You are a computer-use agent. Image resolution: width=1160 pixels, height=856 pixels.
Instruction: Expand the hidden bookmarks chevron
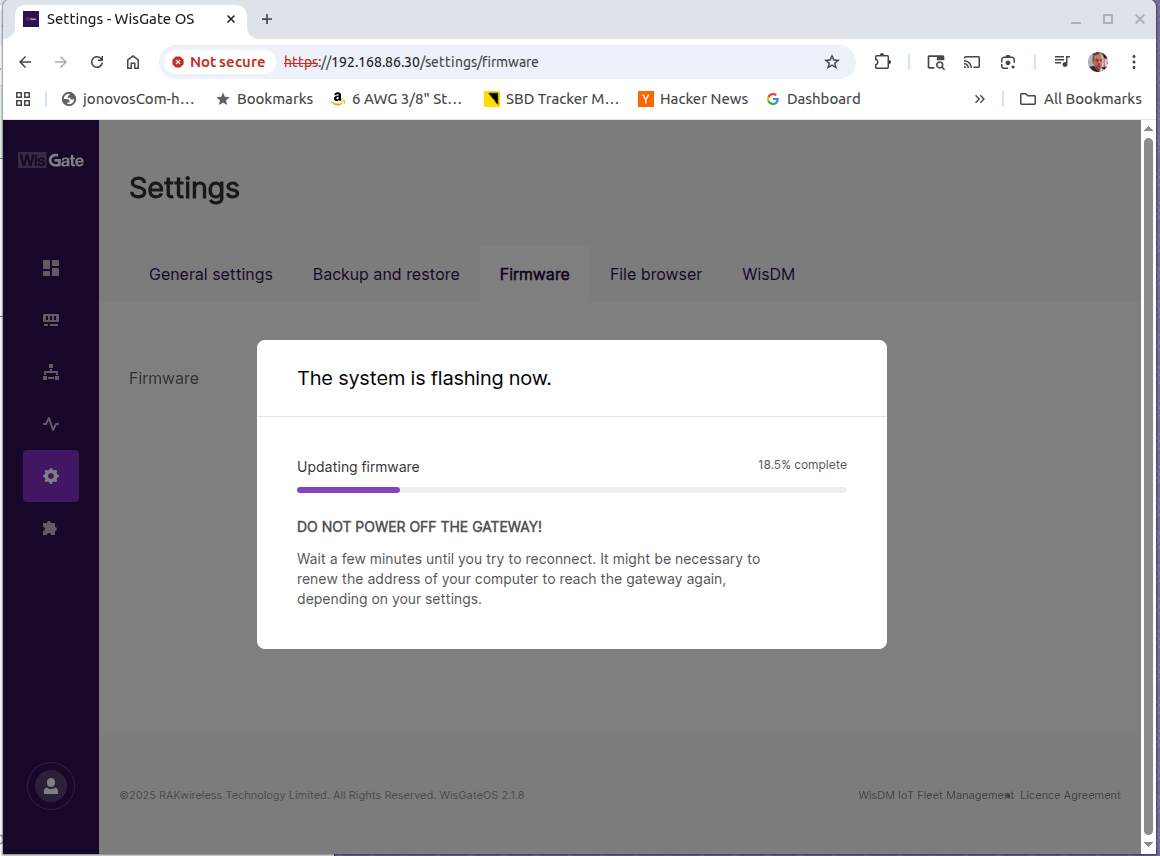click(979, 99)
